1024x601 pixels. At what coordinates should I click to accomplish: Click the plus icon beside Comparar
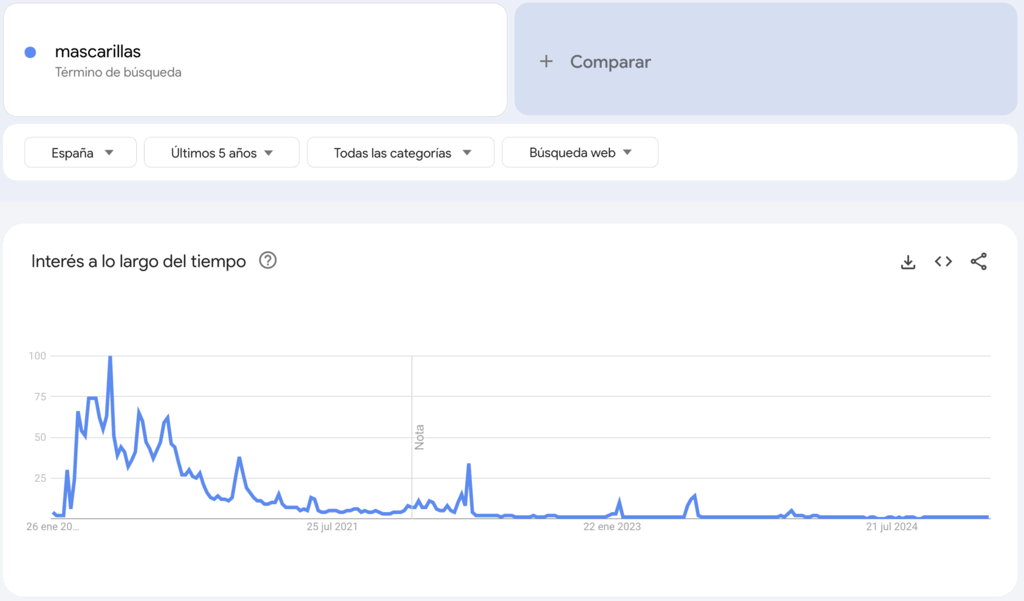tap(546, 62)
